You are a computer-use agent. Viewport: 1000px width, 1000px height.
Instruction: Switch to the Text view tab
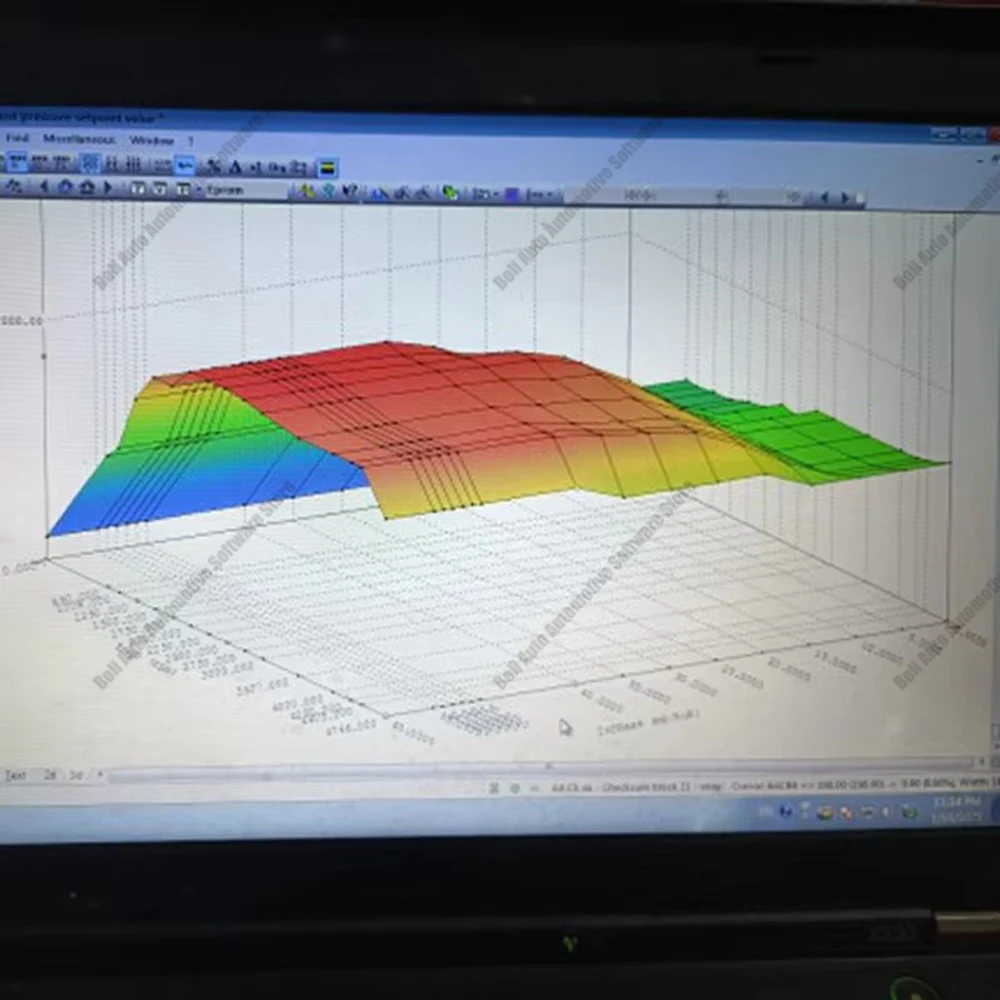point(15,775)
